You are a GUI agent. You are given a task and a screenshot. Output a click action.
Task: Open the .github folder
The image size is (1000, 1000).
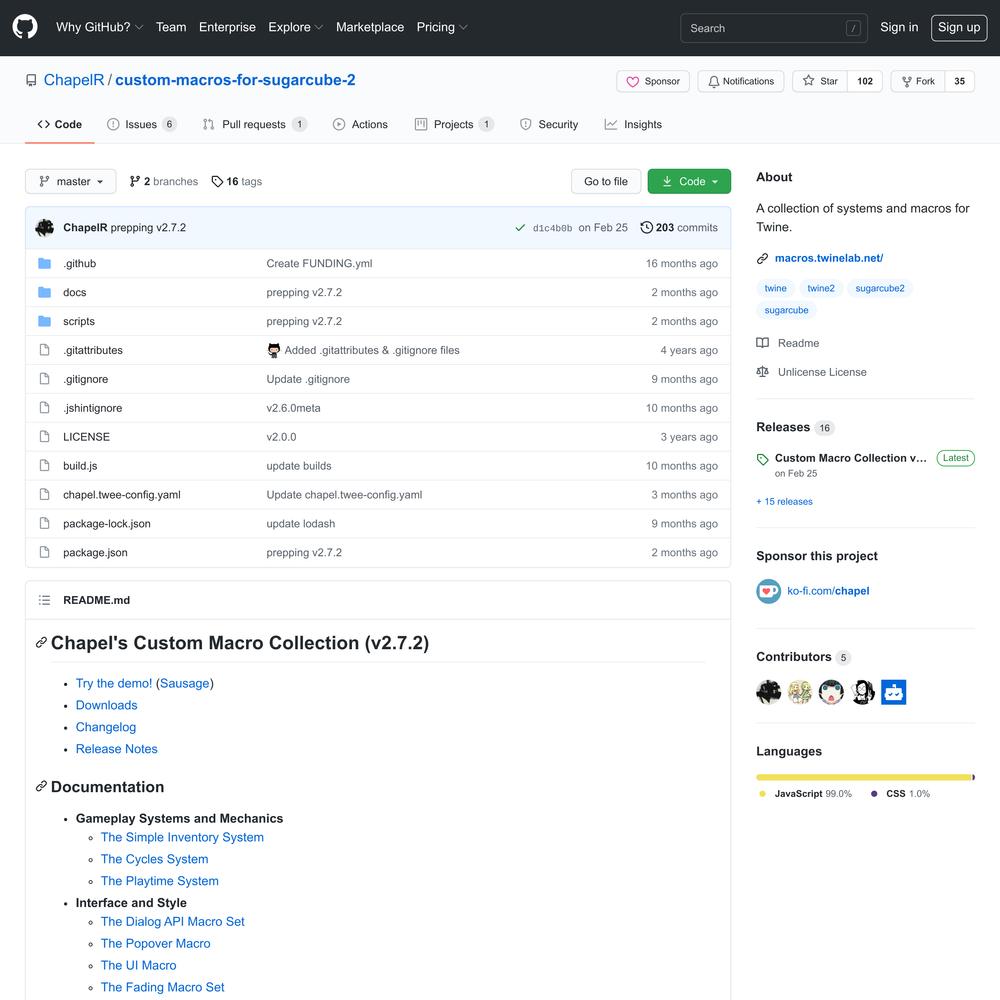(80, 263)
